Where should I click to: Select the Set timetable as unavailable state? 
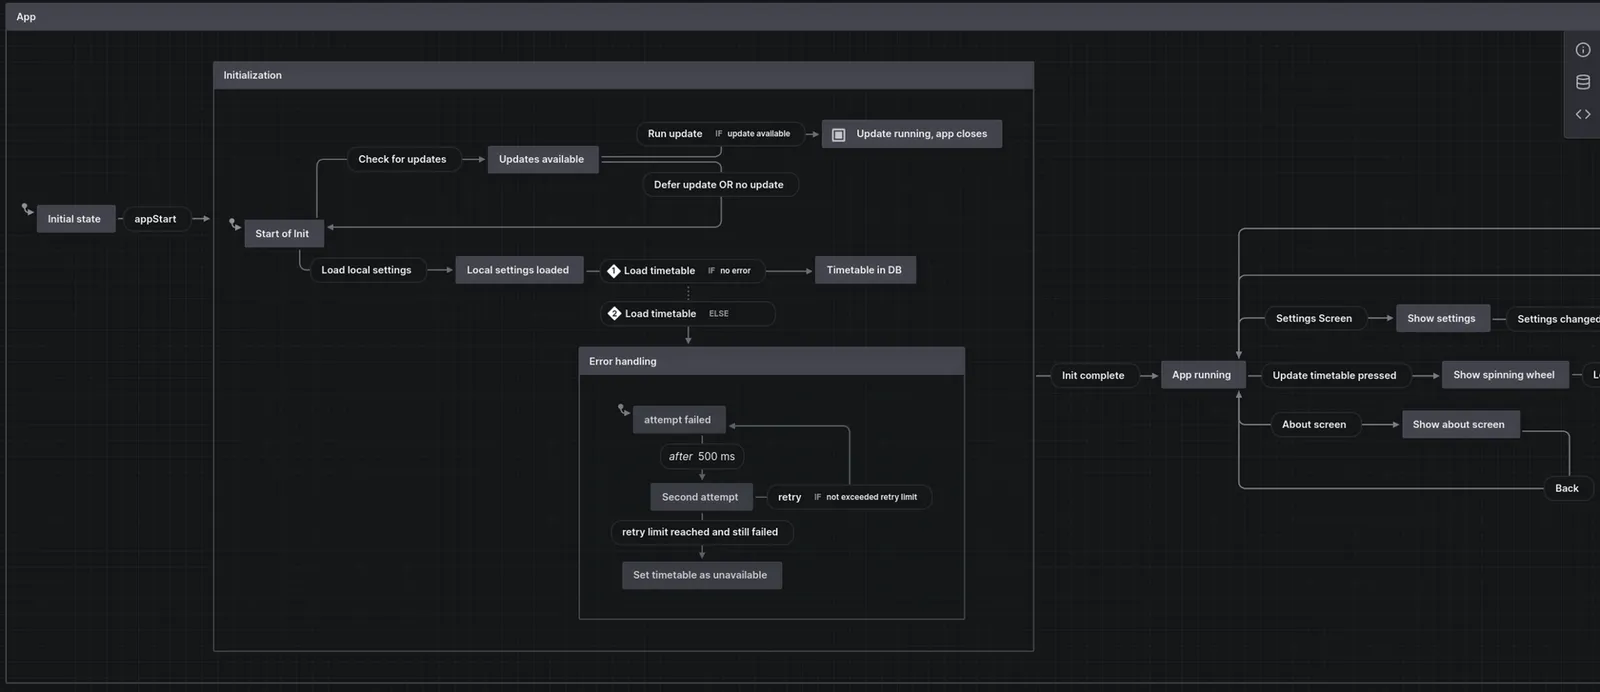pyautogui.click(x=701, y=575)
